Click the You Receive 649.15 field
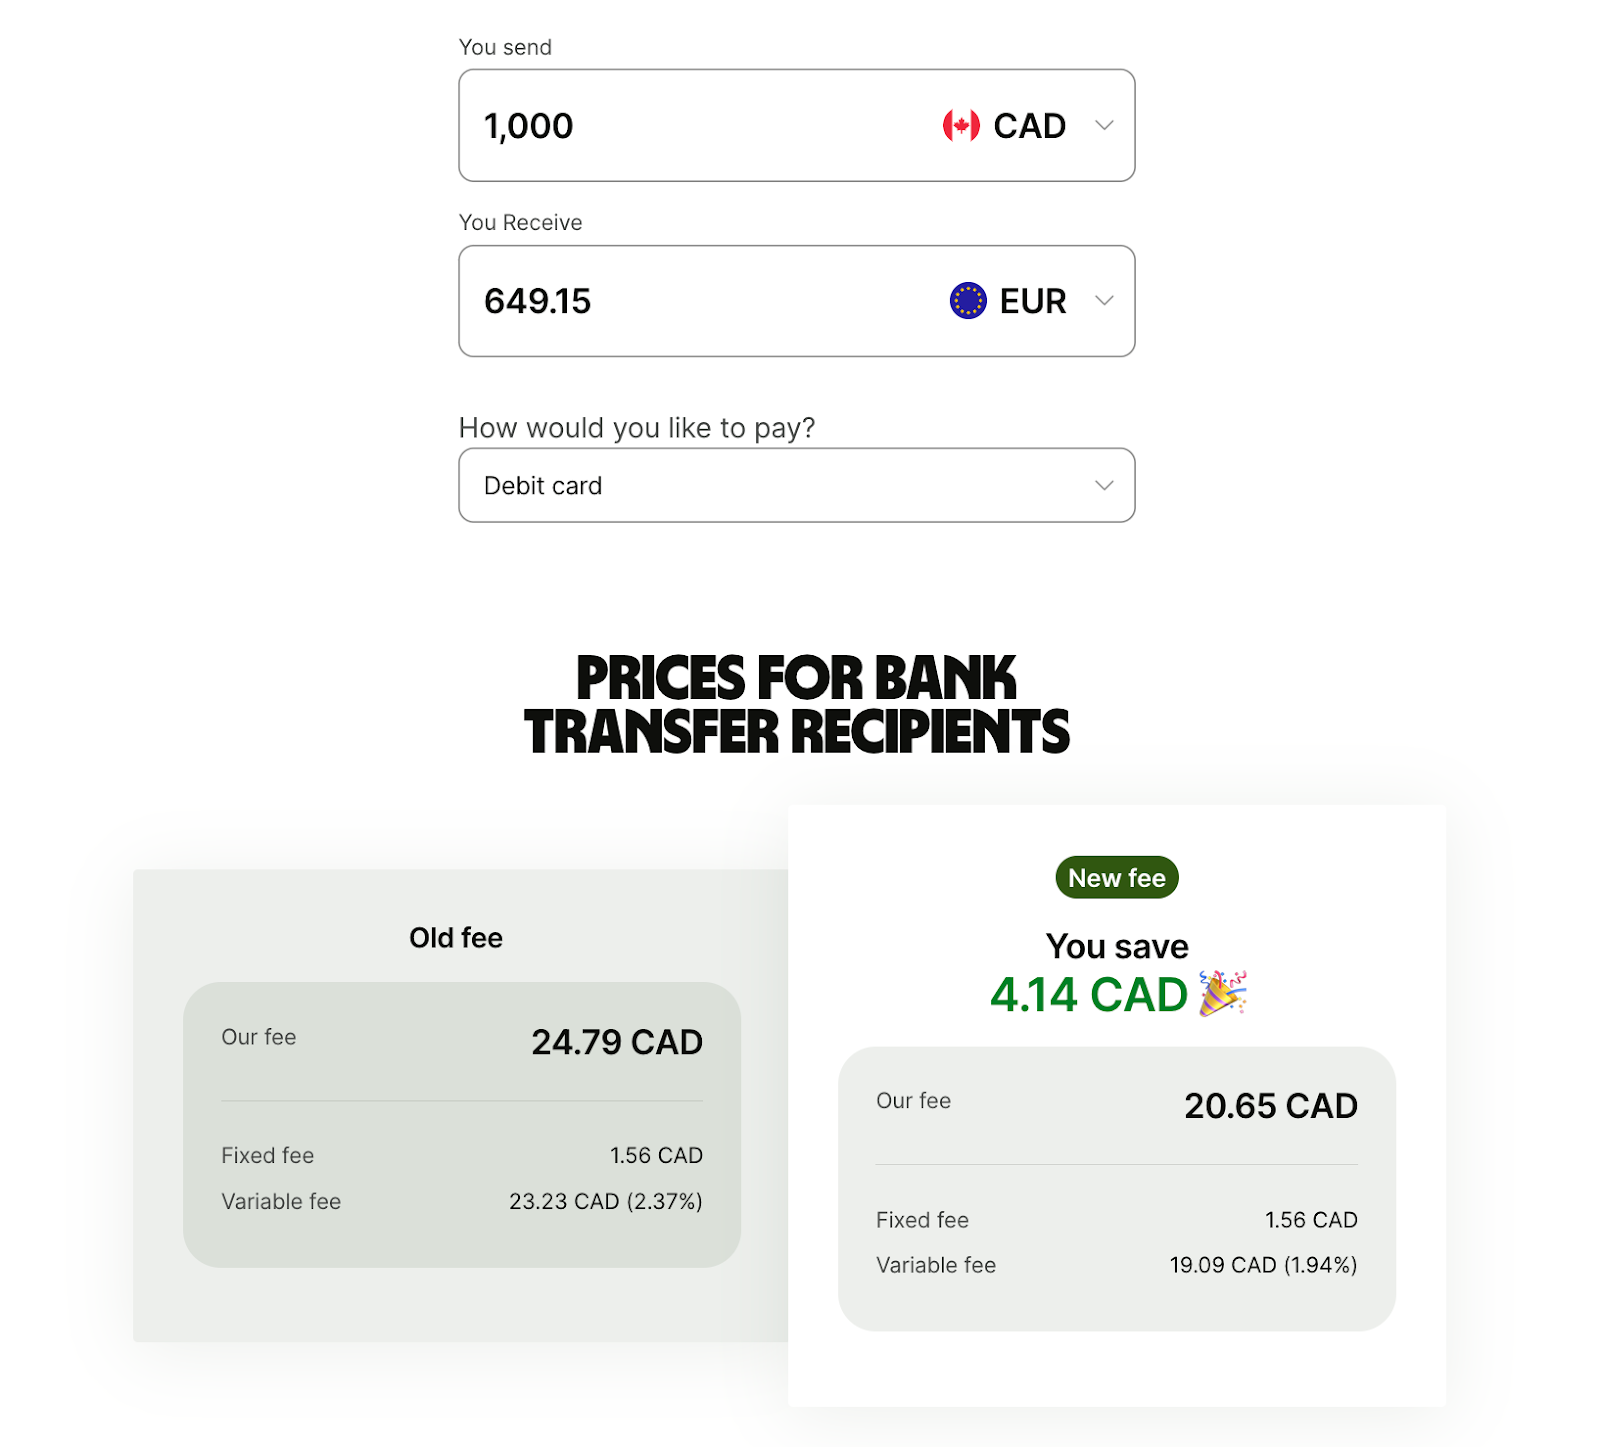The image size is (1600, 1447). [797, 301]
